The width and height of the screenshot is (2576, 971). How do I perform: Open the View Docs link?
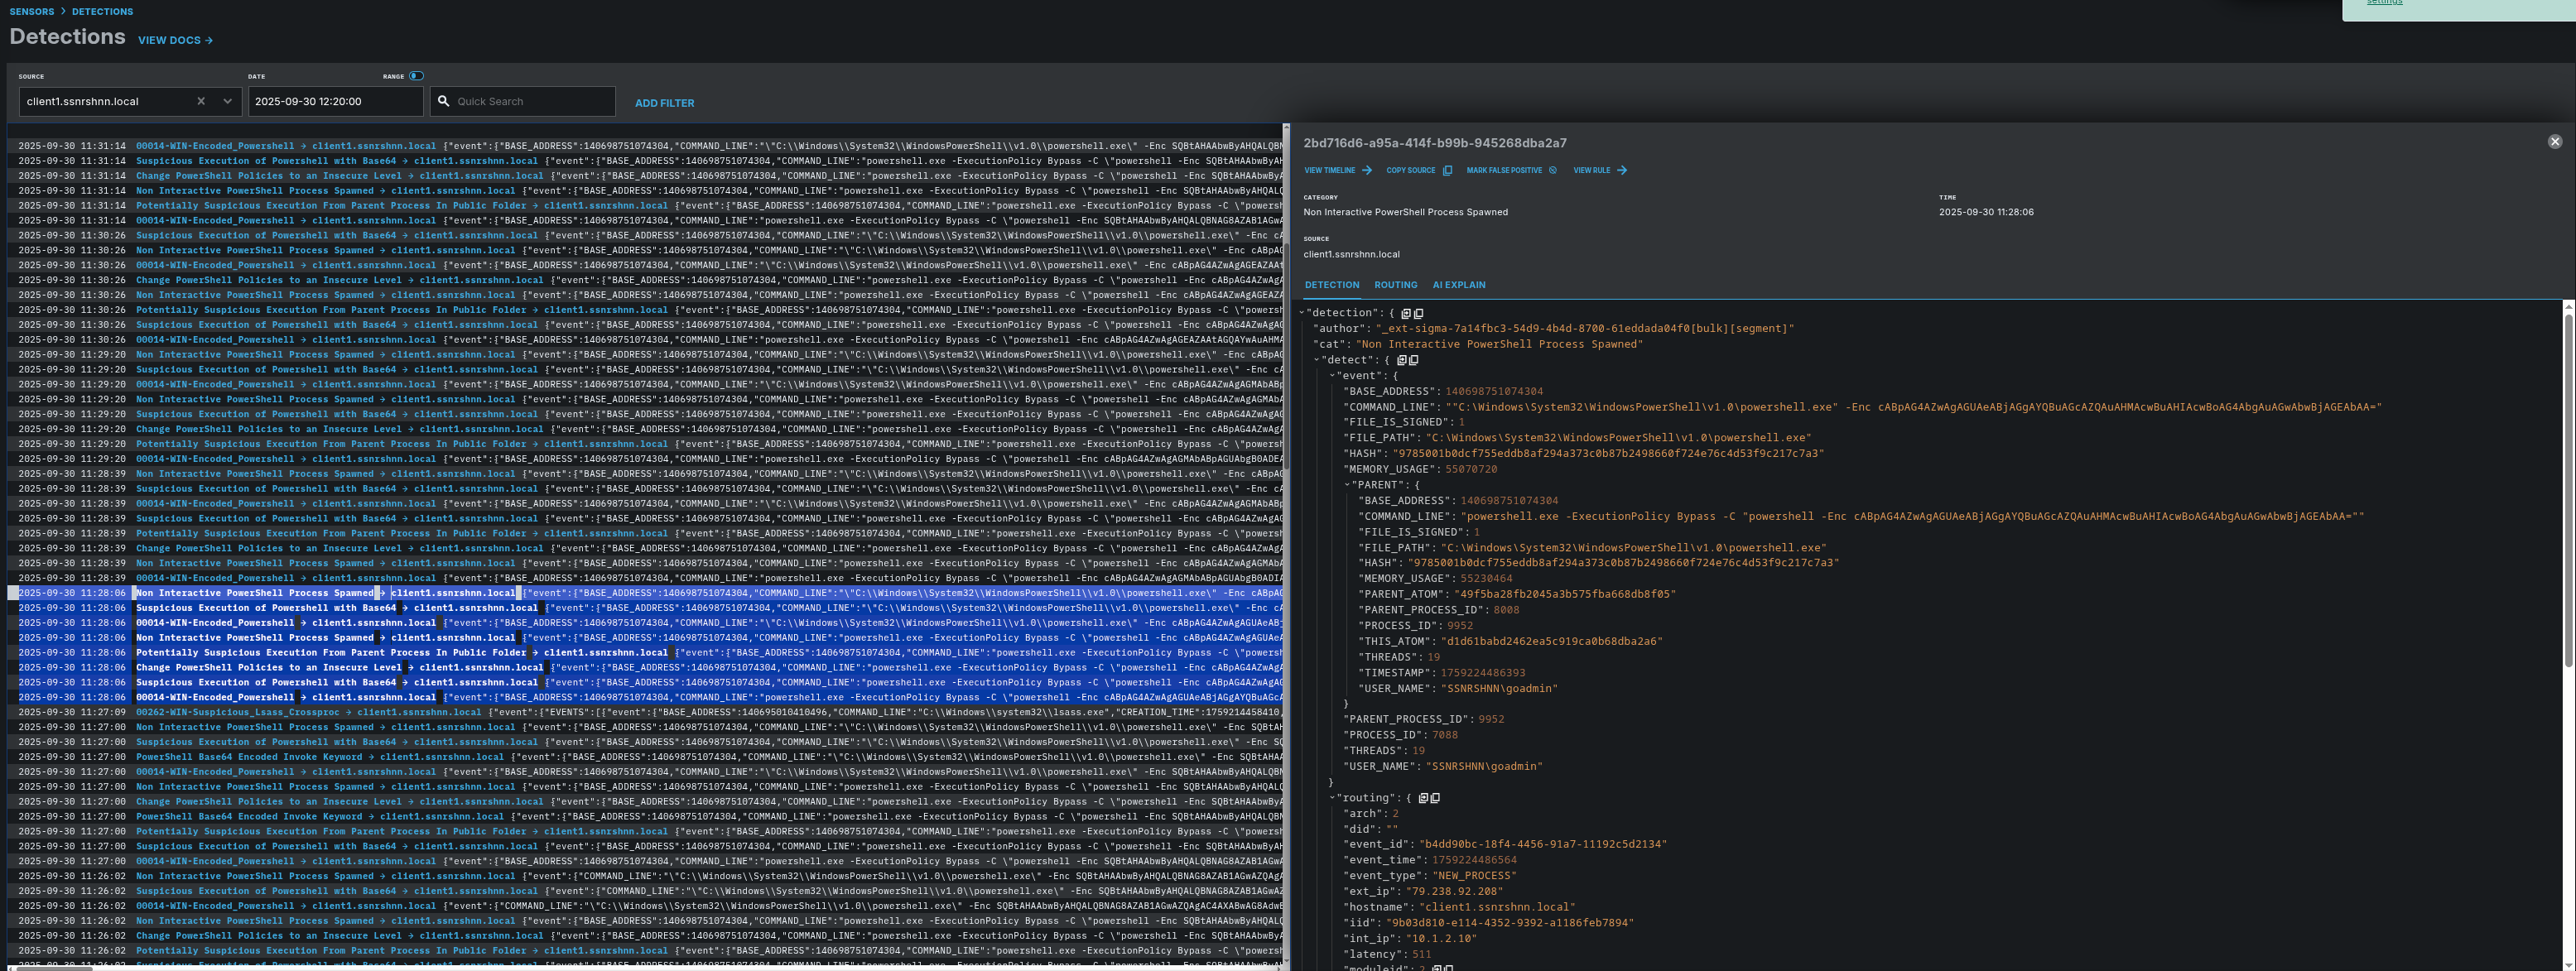(x=175, y=41)
